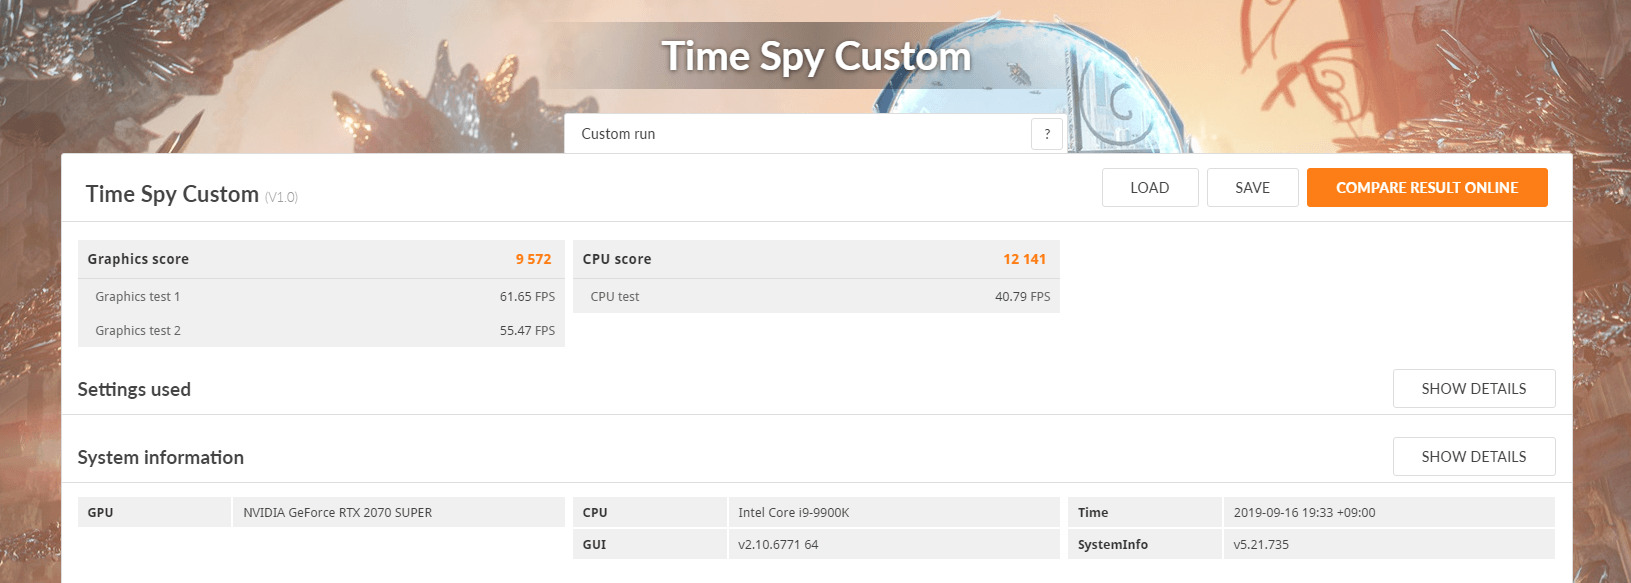1631x583 pixels.
Task: Click the benchmark timestamp 2019-09-16 19:33
Action: 1304,513
